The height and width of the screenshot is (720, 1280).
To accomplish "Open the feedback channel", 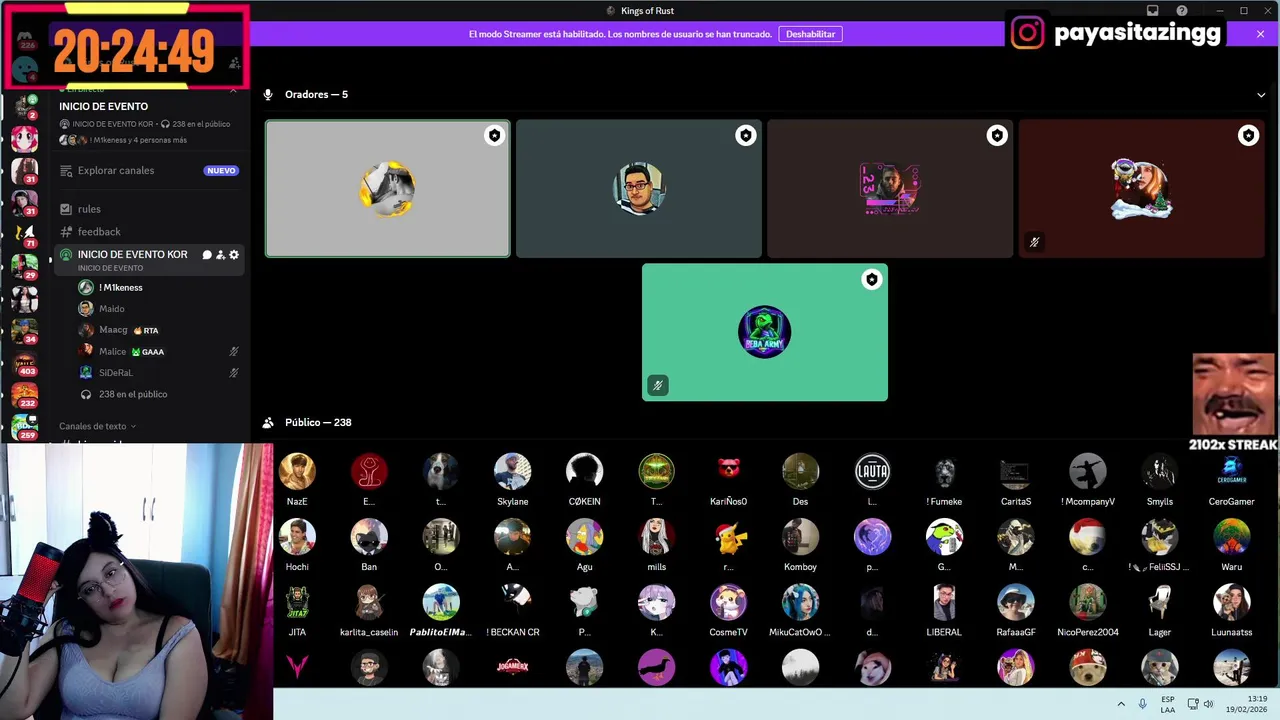I will [99, 232].
